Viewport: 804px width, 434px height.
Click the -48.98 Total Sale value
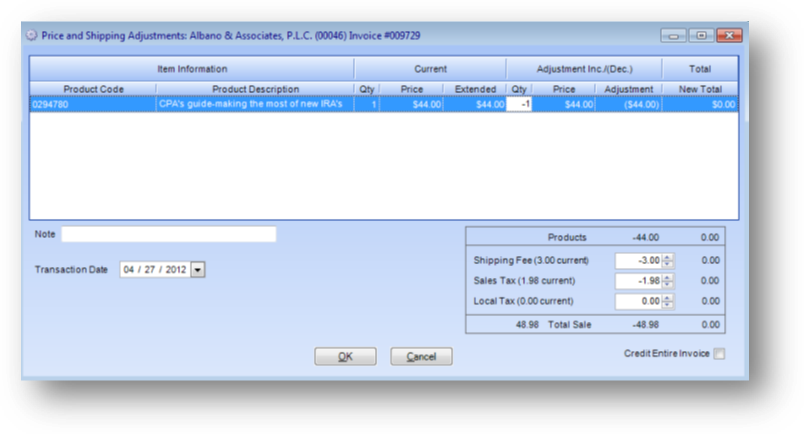(x=646, y=325)
